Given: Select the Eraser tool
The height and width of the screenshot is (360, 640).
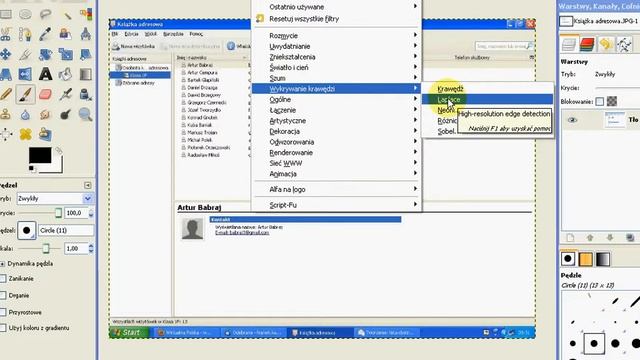Looking at the screenshot, I should point(45,94).
